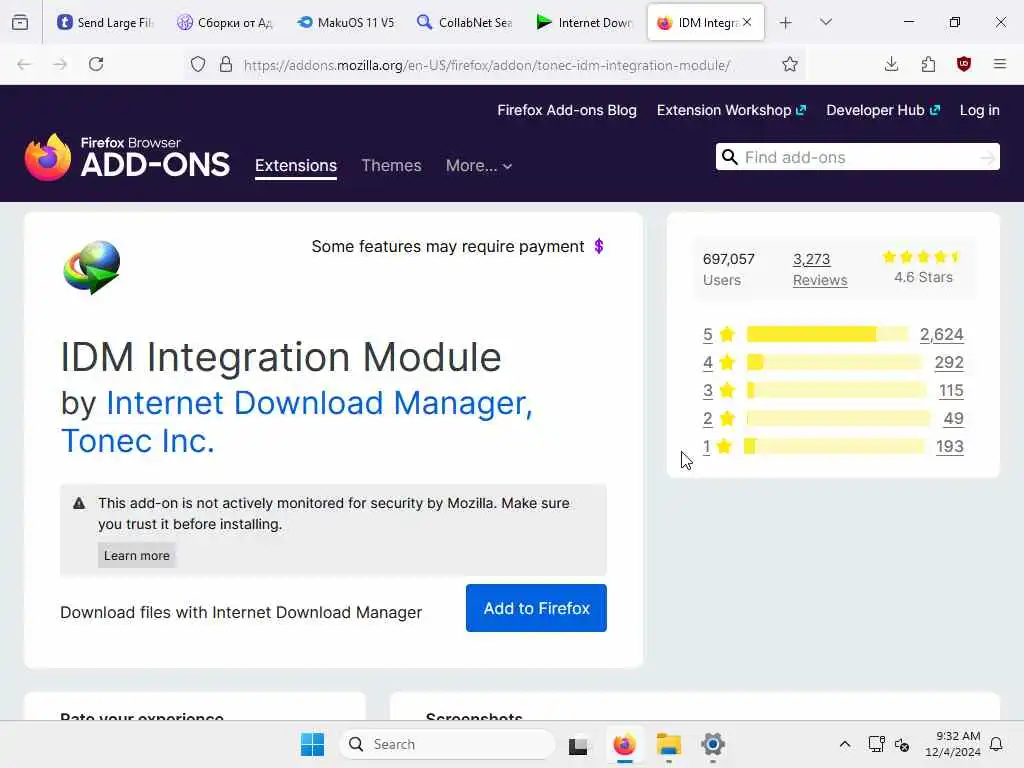
Task: Click IDM Integration Module extension icon
Action: (91, 267)
